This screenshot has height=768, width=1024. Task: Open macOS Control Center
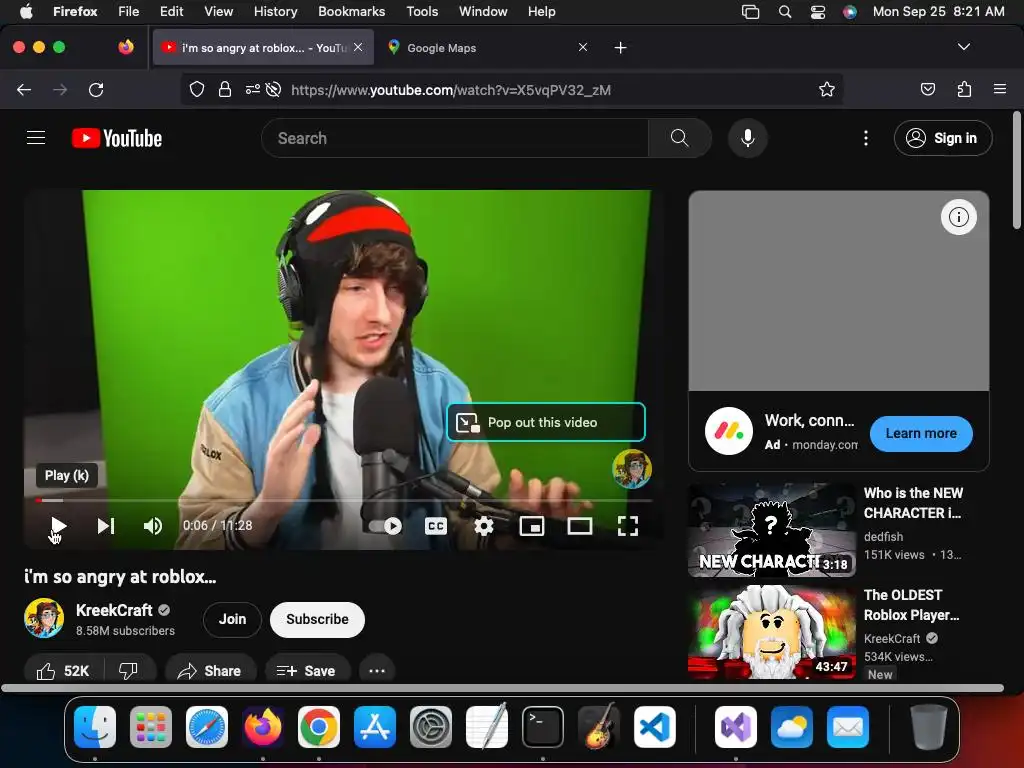tap(818, 12)
